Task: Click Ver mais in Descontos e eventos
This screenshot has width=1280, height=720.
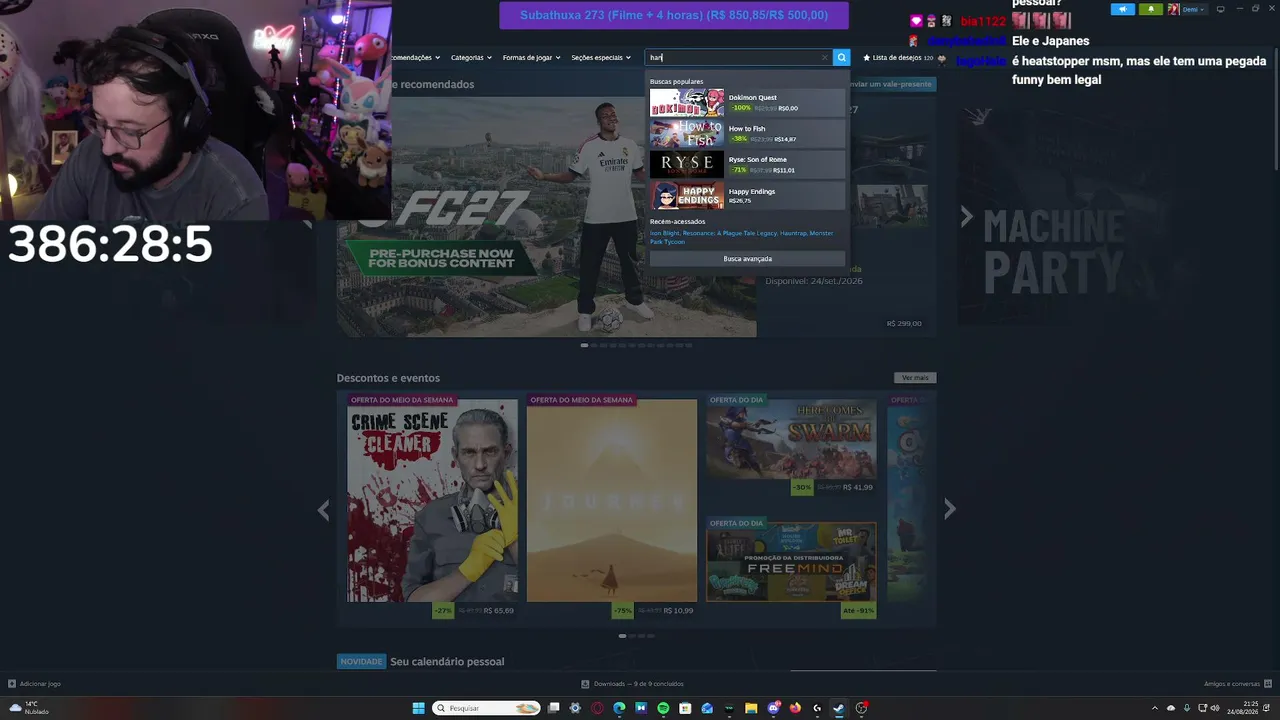Action: pos(915,378)
